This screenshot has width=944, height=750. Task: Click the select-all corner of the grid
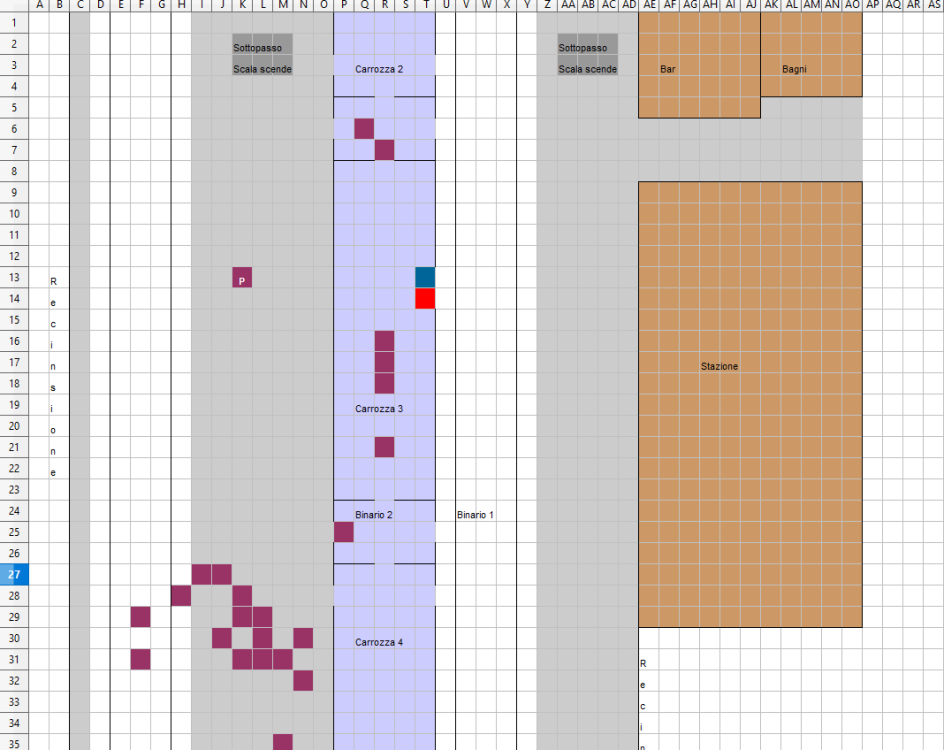click(14, 6)
